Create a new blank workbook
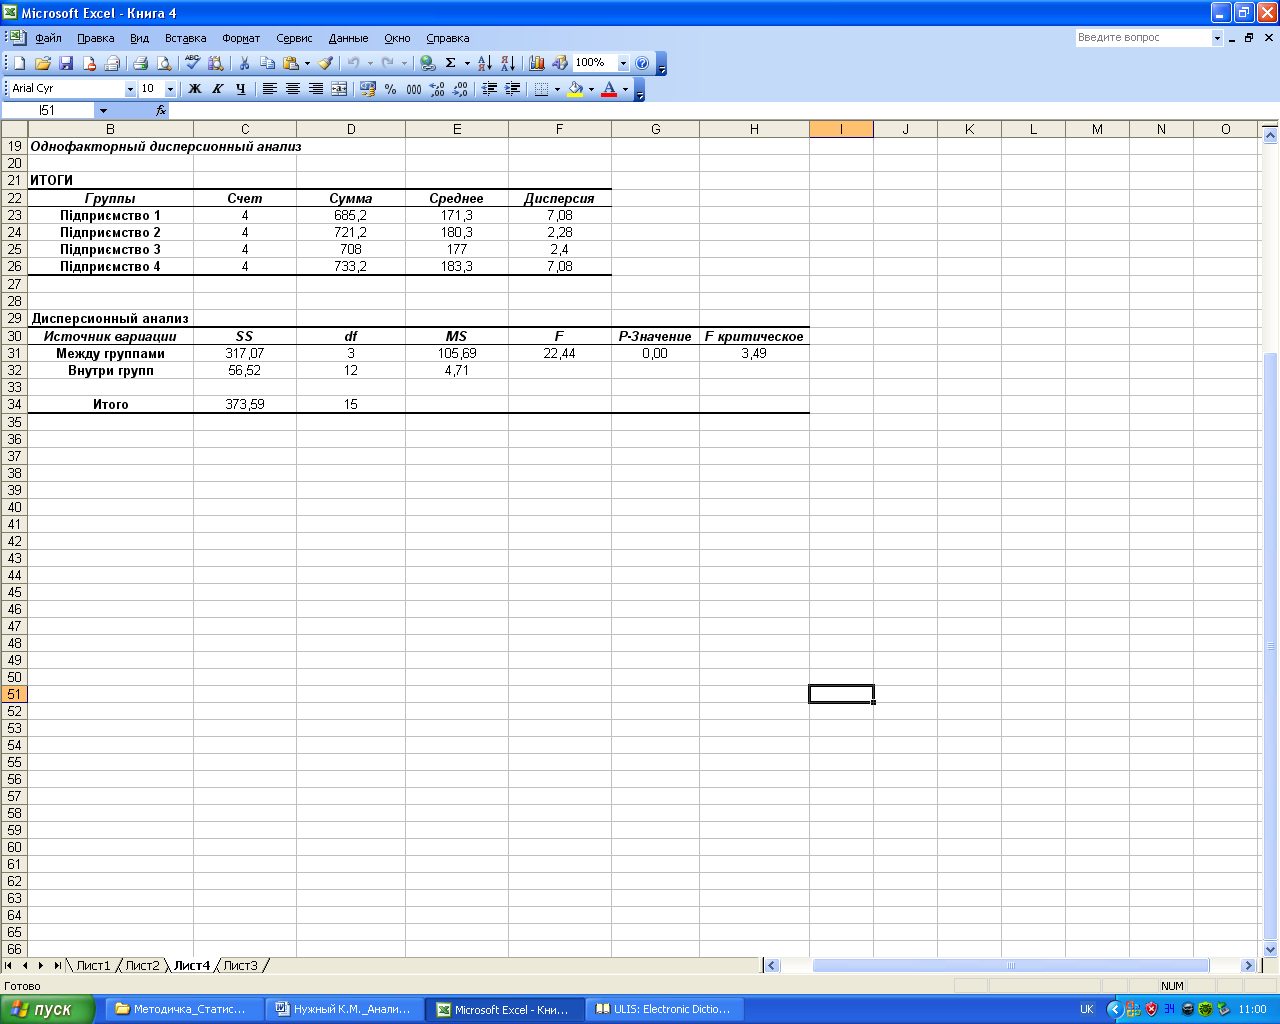1280x1024 pixels. tap(19, 63)
